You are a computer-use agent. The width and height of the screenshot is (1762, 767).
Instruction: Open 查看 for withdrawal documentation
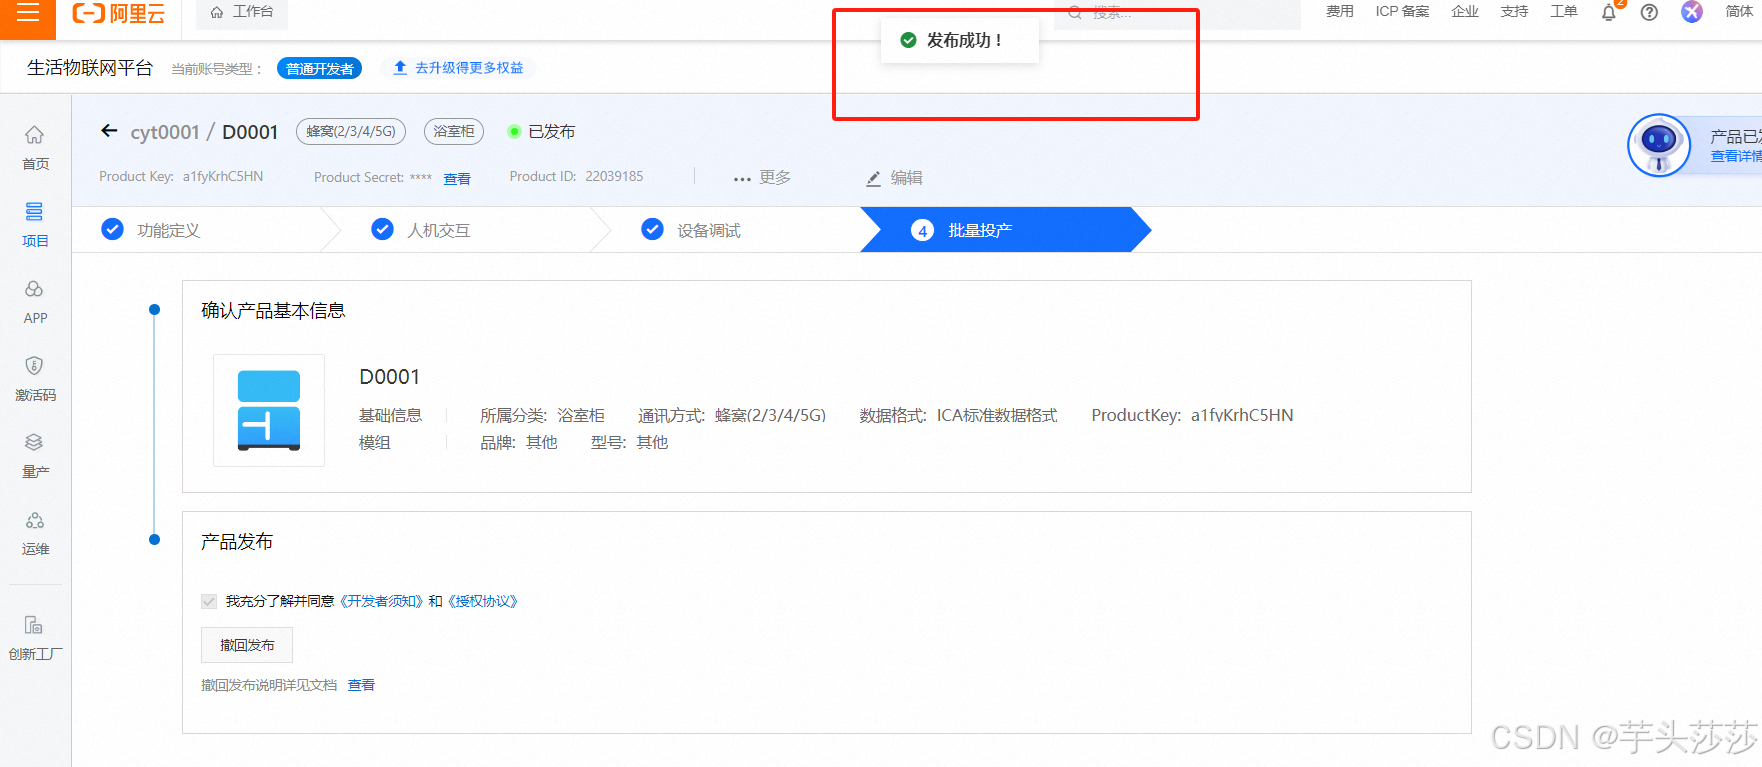[361, 685]
